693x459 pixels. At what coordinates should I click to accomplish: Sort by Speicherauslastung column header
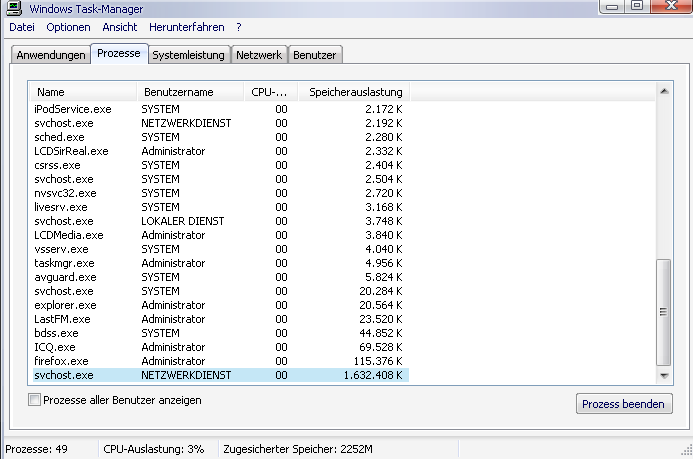click(354, 92)
